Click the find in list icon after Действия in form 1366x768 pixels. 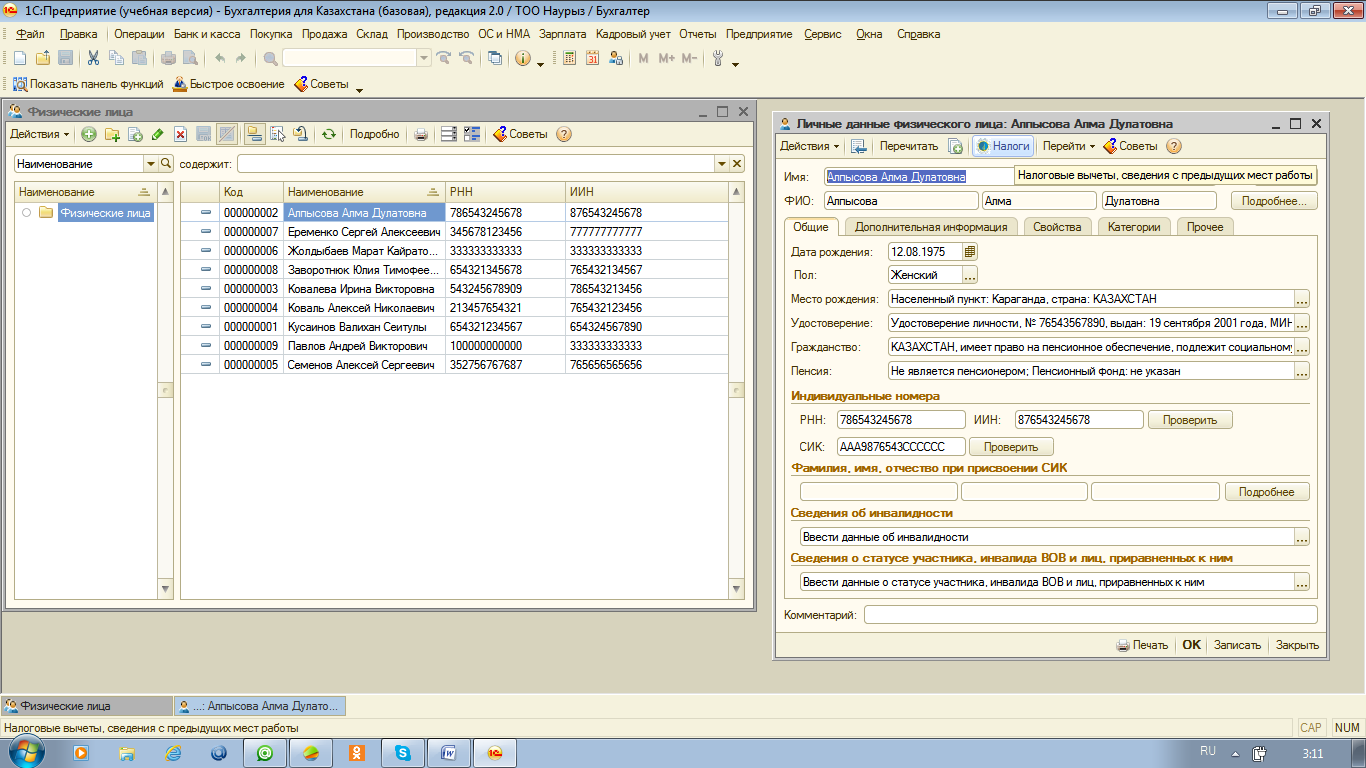click(x=858, y=146)
